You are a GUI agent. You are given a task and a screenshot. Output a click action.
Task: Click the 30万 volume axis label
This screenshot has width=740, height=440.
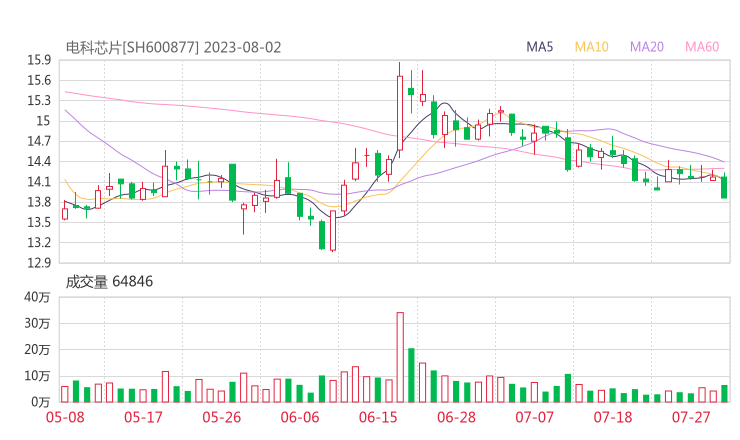pos(37,324)
